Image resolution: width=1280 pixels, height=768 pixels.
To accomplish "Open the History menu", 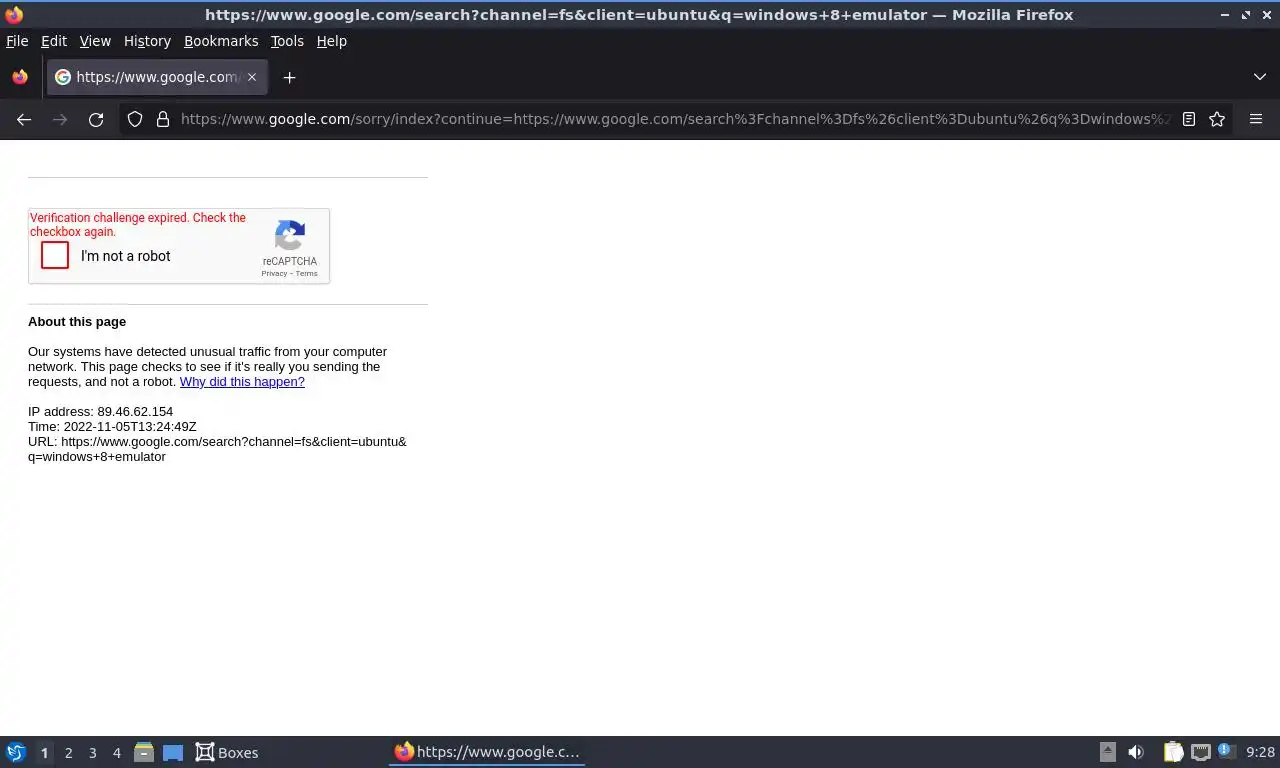I will [147, 41].
